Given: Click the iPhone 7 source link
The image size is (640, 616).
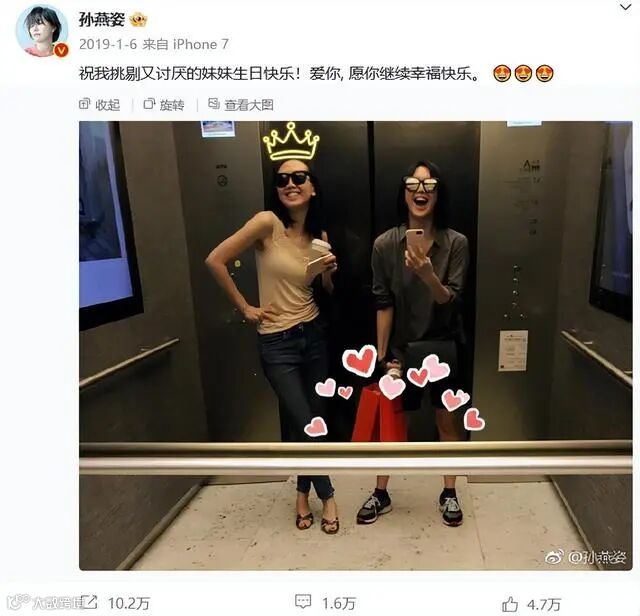Looking at the screenshot, I should click(201, 44).
